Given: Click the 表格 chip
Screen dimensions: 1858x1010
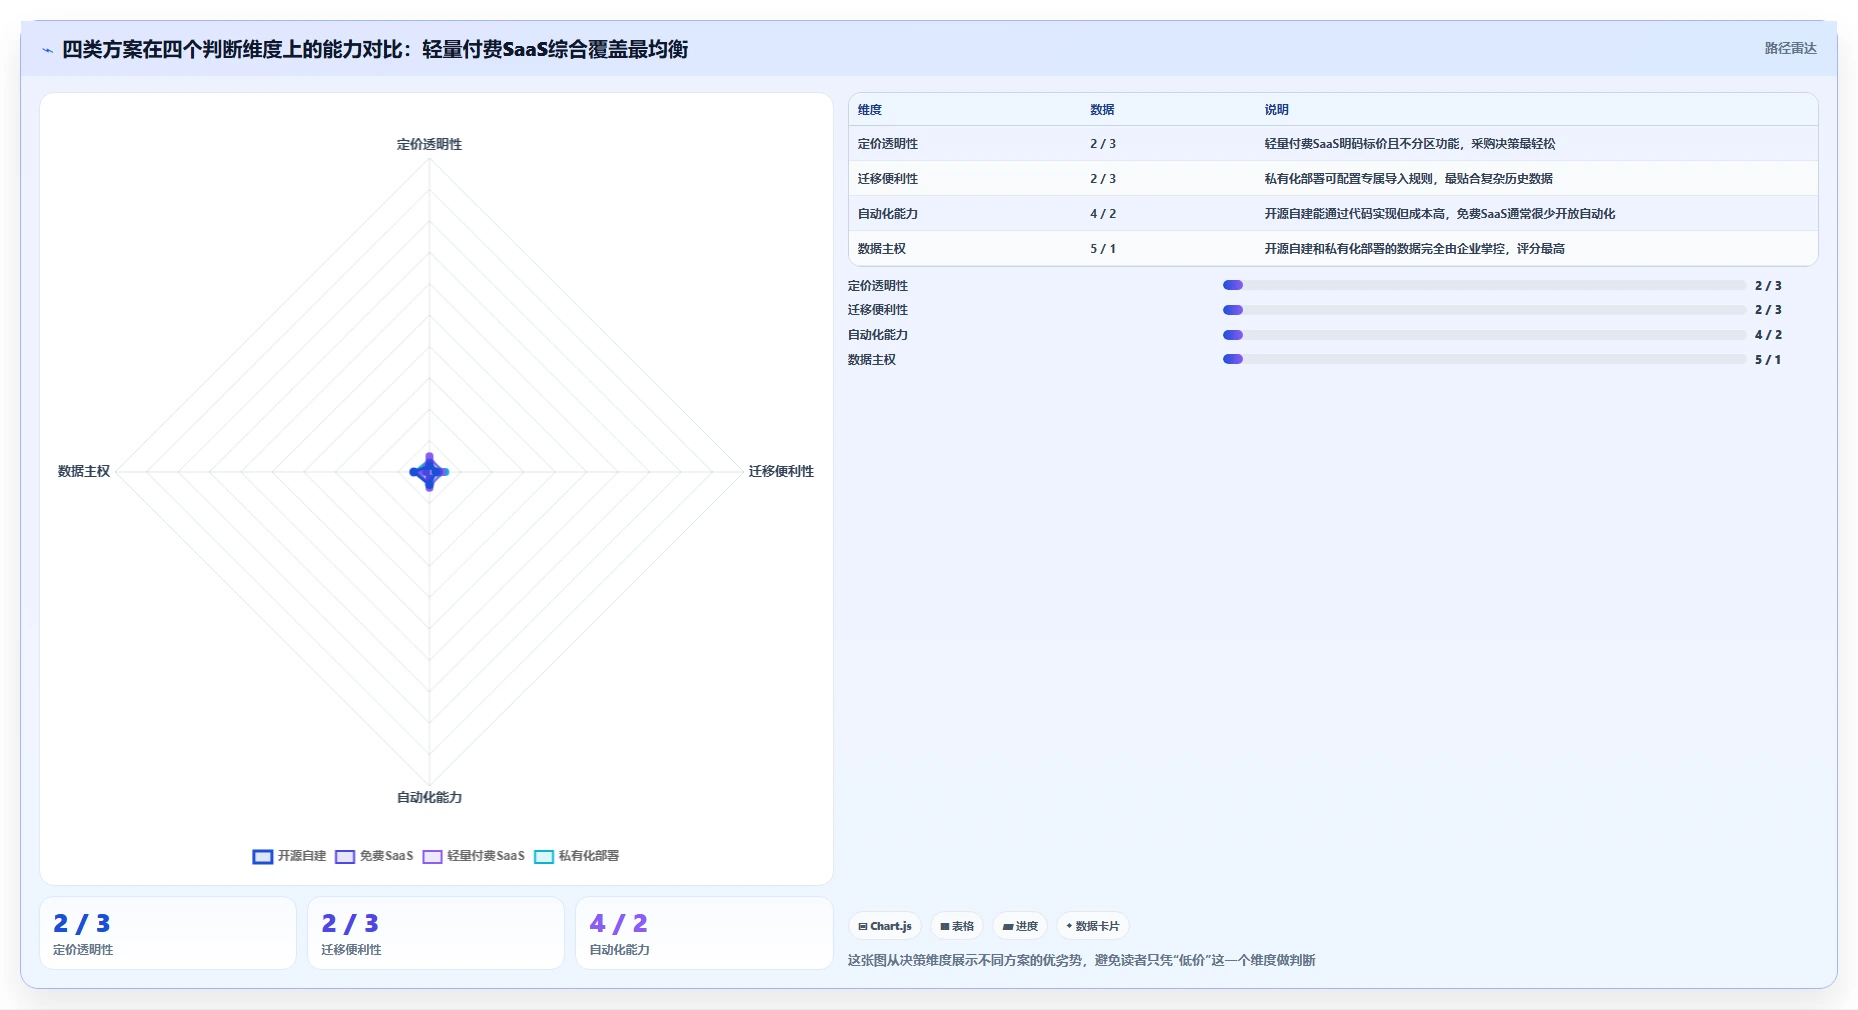Looking at the screenshot, I should tap(957, 926).
